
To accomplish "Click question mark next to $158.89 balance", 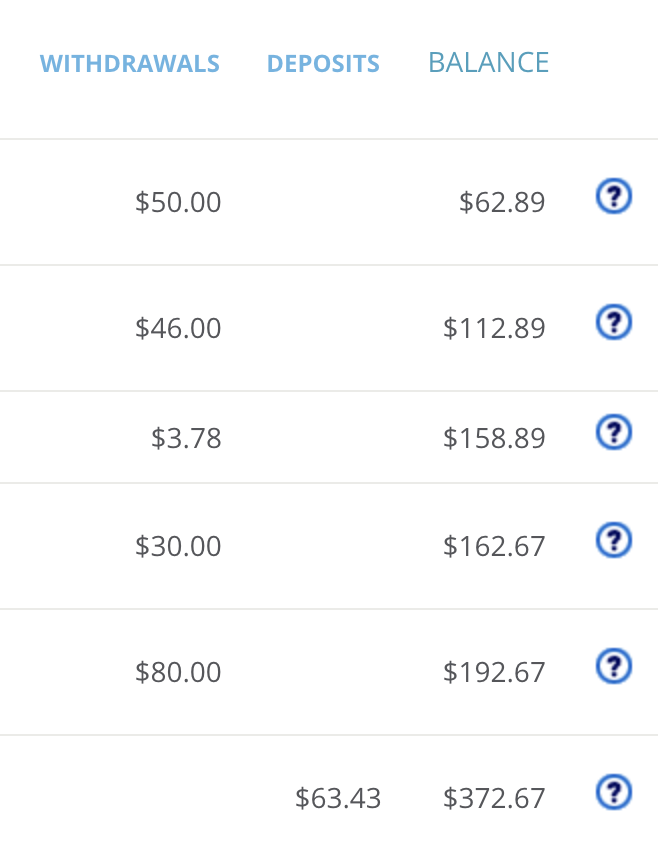I will (x=614, y=433).
